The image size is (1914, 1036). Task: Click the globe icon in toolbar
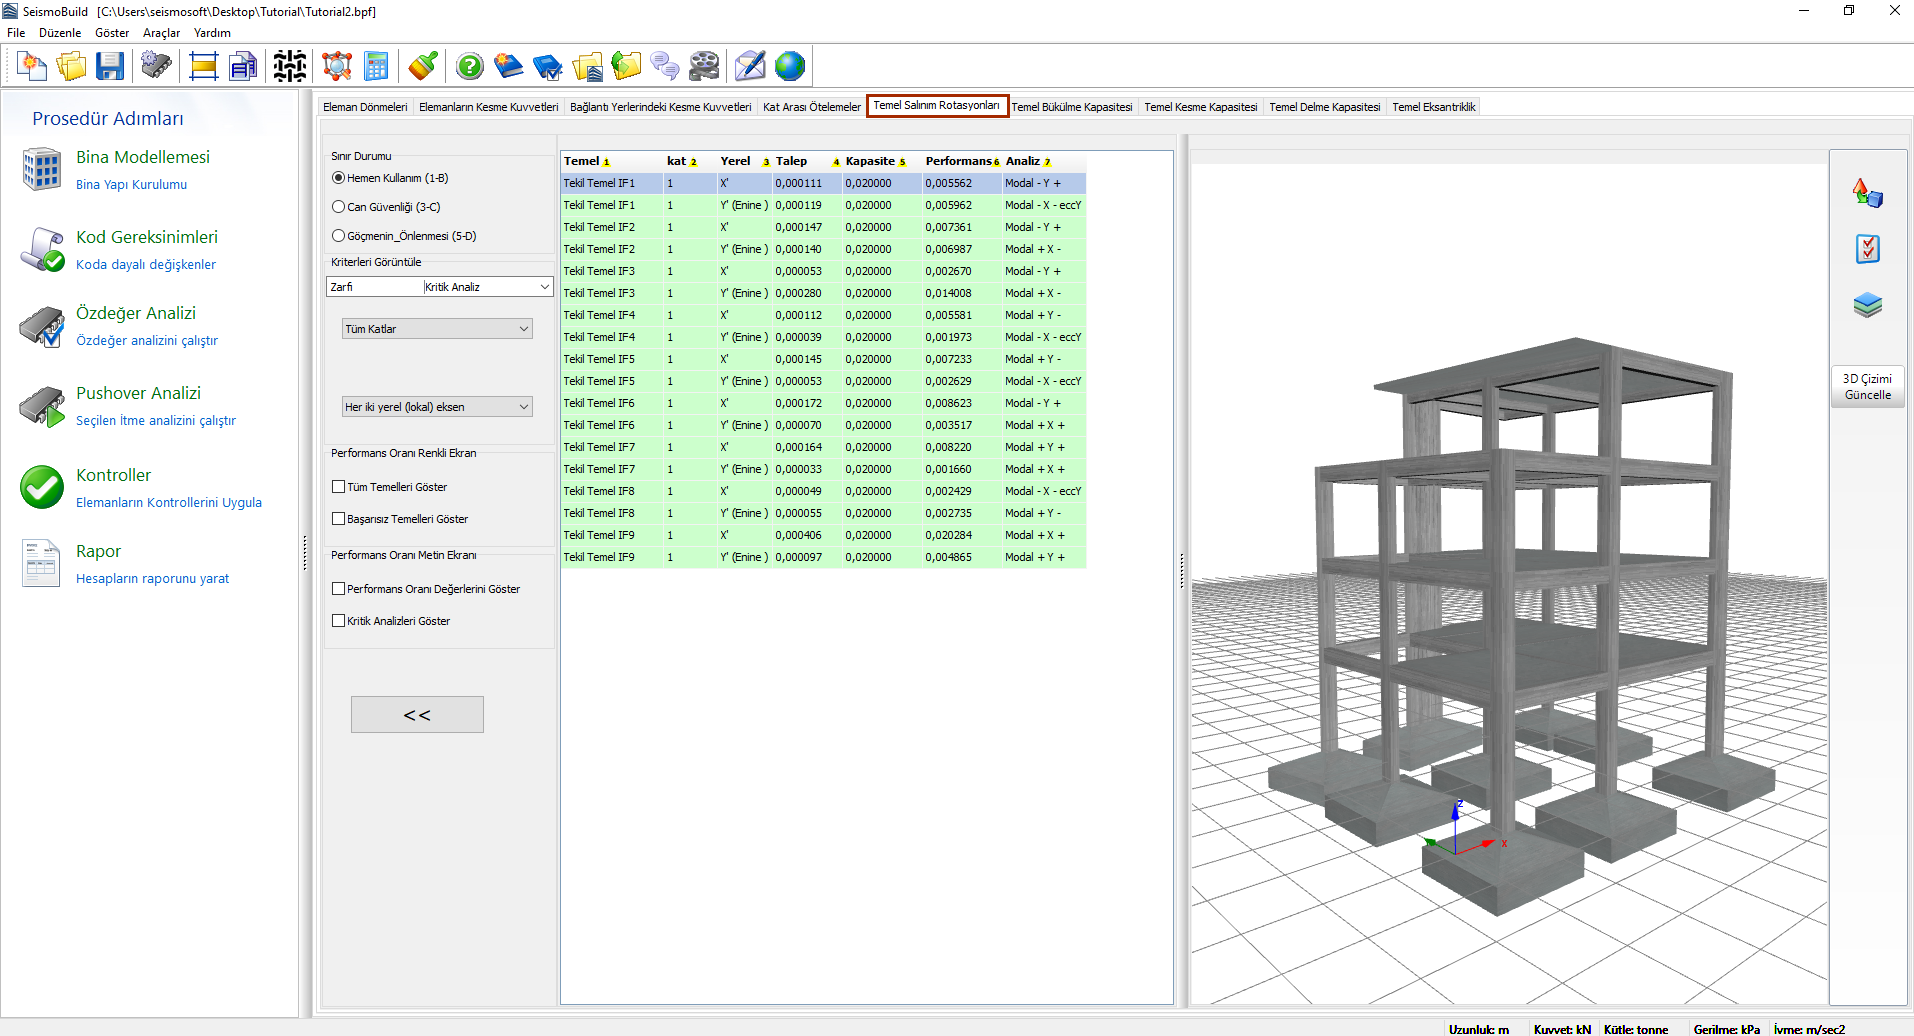click(x=789, y=67)
